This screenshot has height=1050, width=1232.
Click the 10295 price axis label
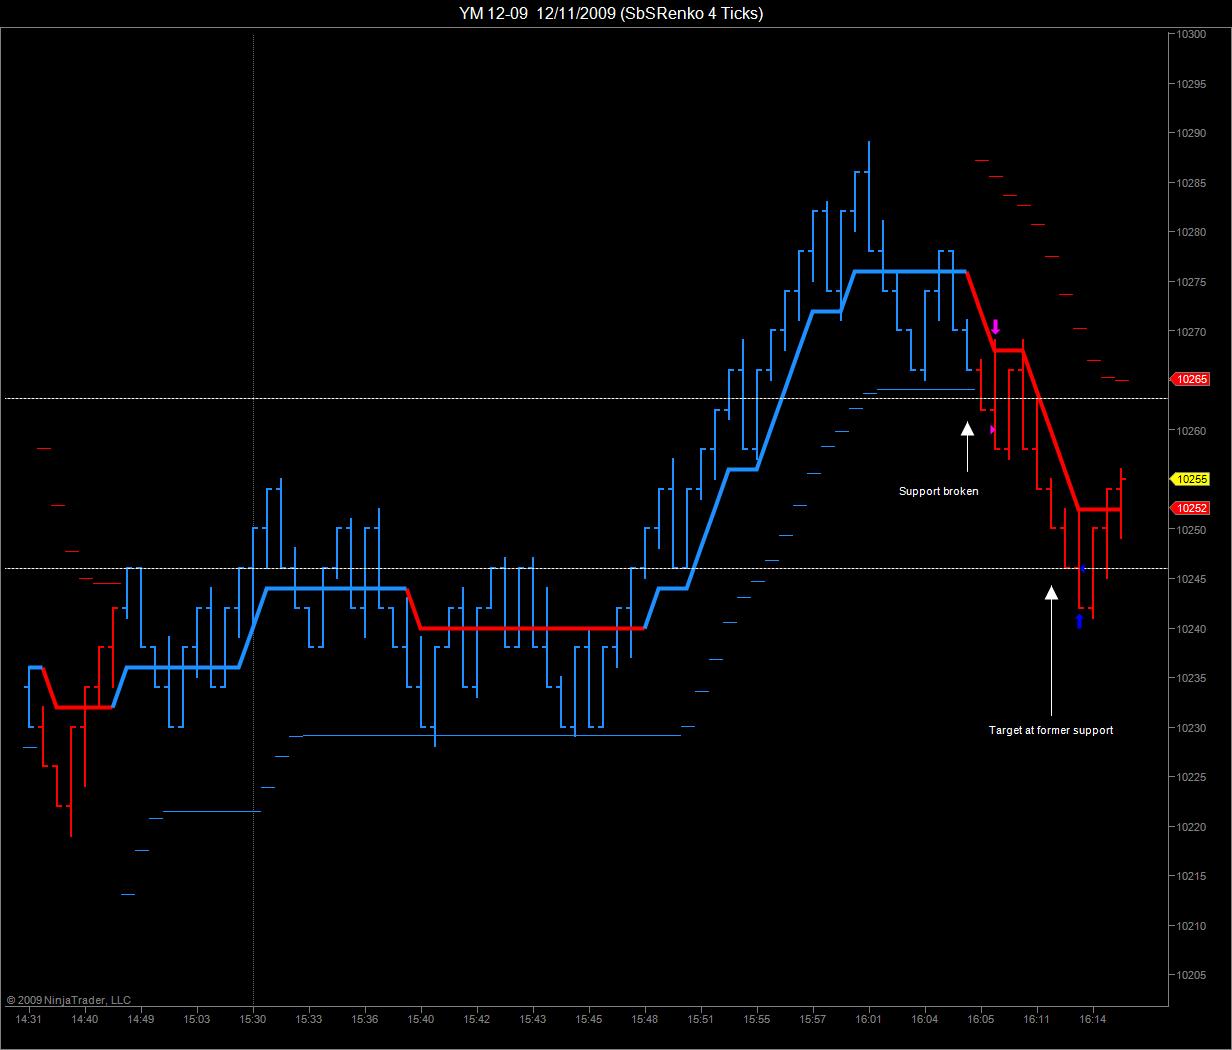coord(1191,84)
